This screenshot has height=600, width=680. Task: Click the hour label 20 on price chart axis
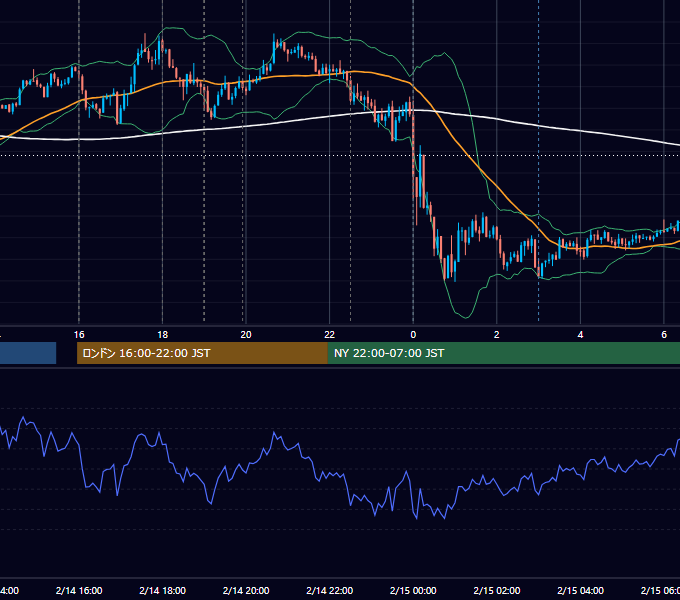(246, 335)
